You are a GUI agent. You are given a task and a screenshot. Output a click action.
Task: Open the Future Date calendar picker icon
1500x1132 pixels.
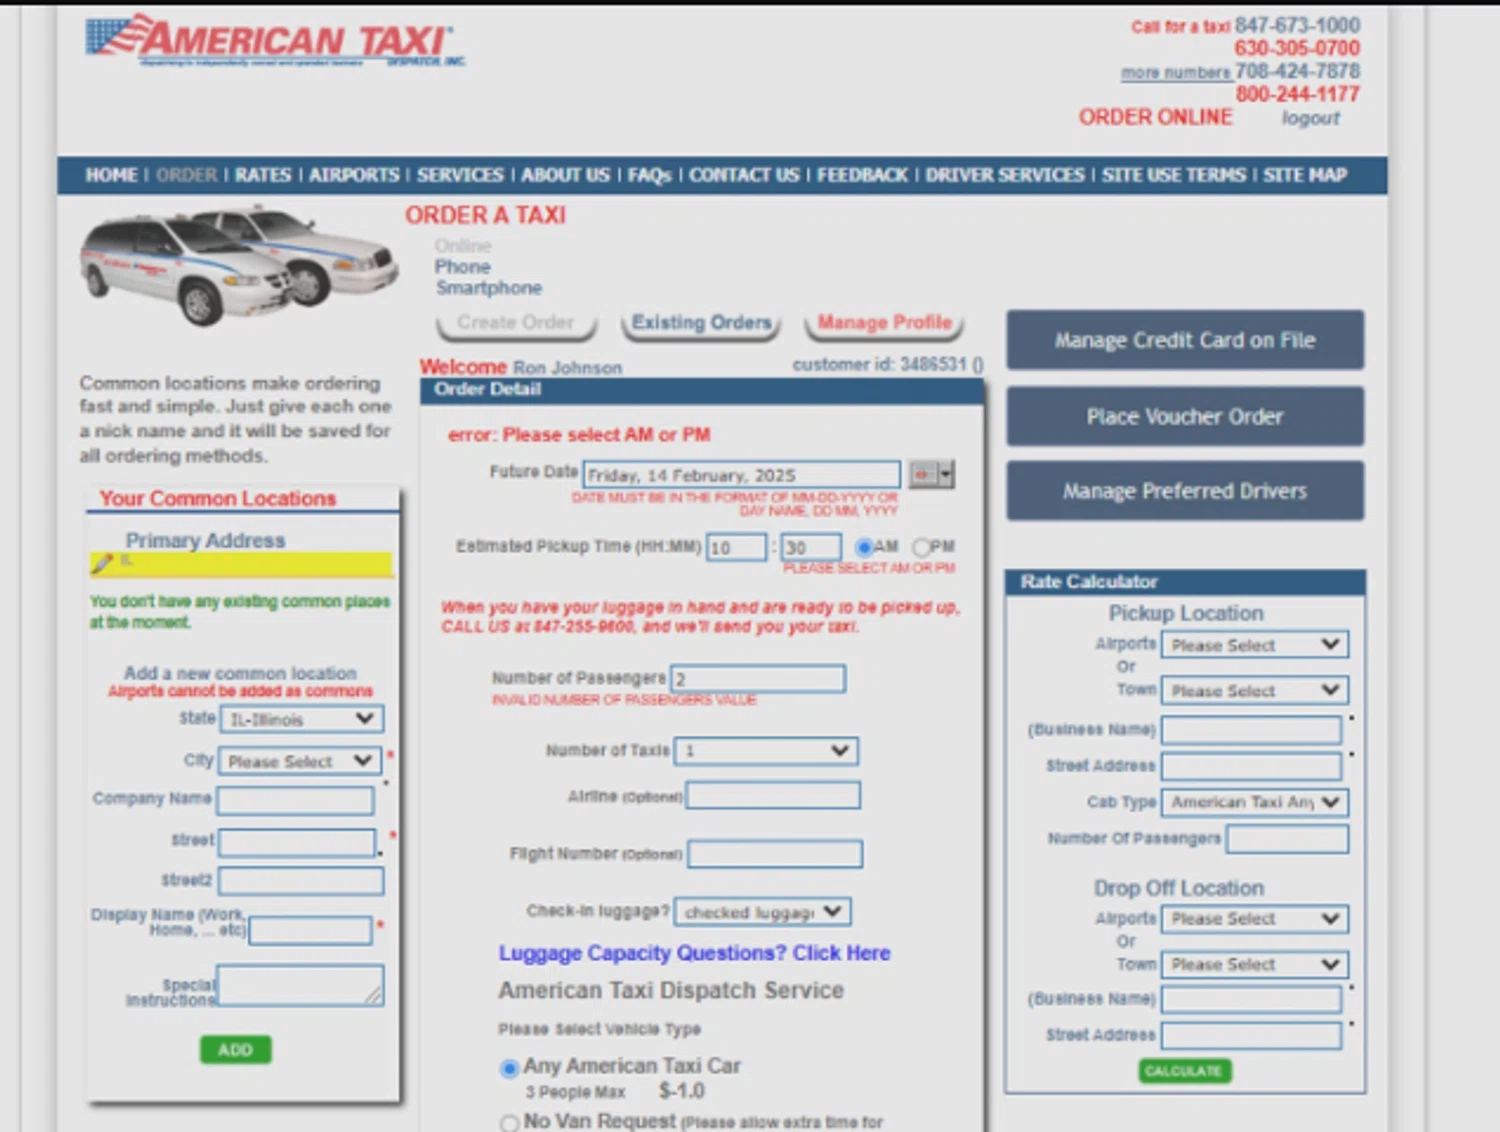point(931,474)
